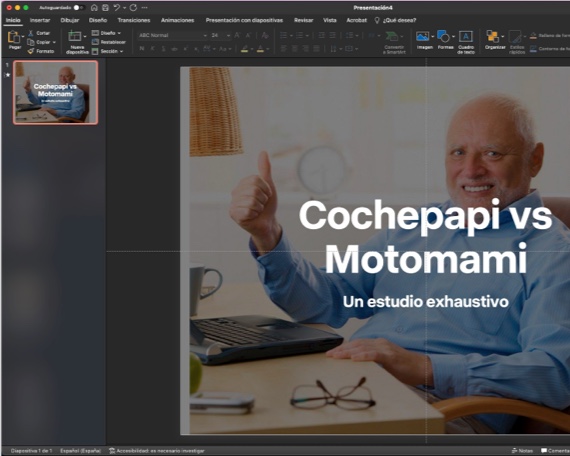Open the Vista tab
The image size is (570, 456).
coord(330,20)
